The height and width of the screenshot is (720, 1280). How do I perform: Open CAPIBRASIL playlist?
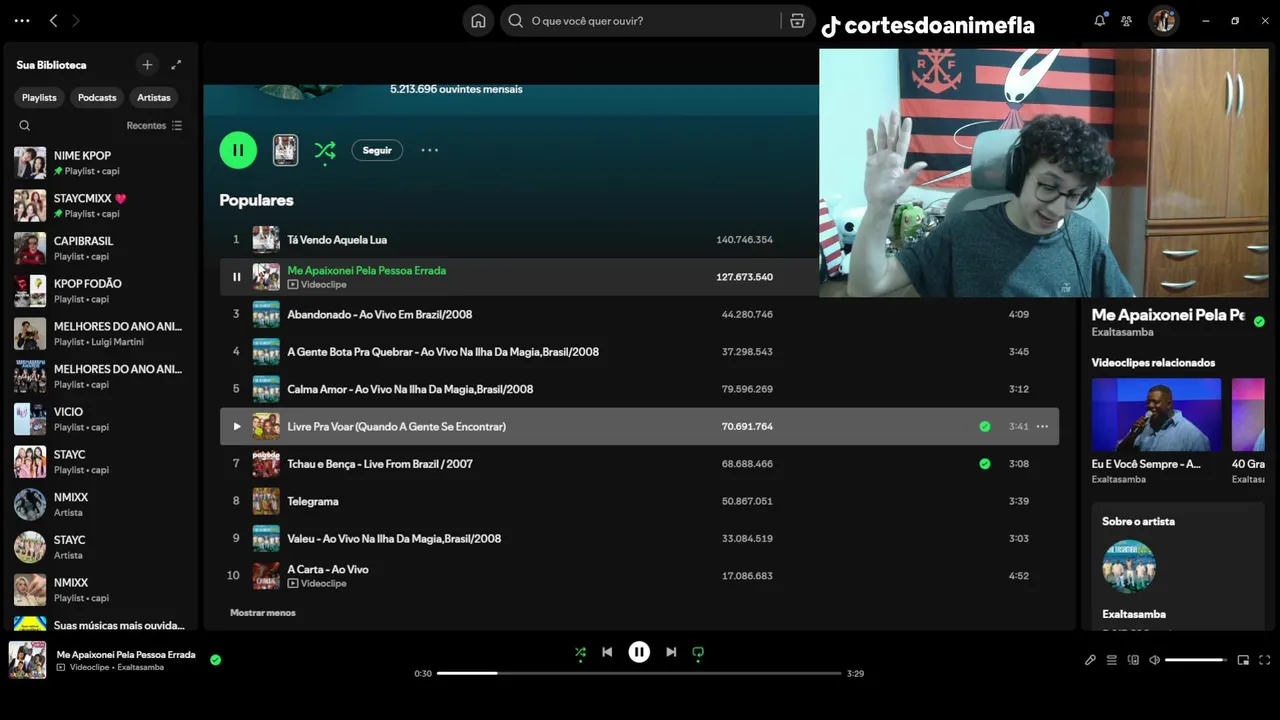click(x=100, y=248)
